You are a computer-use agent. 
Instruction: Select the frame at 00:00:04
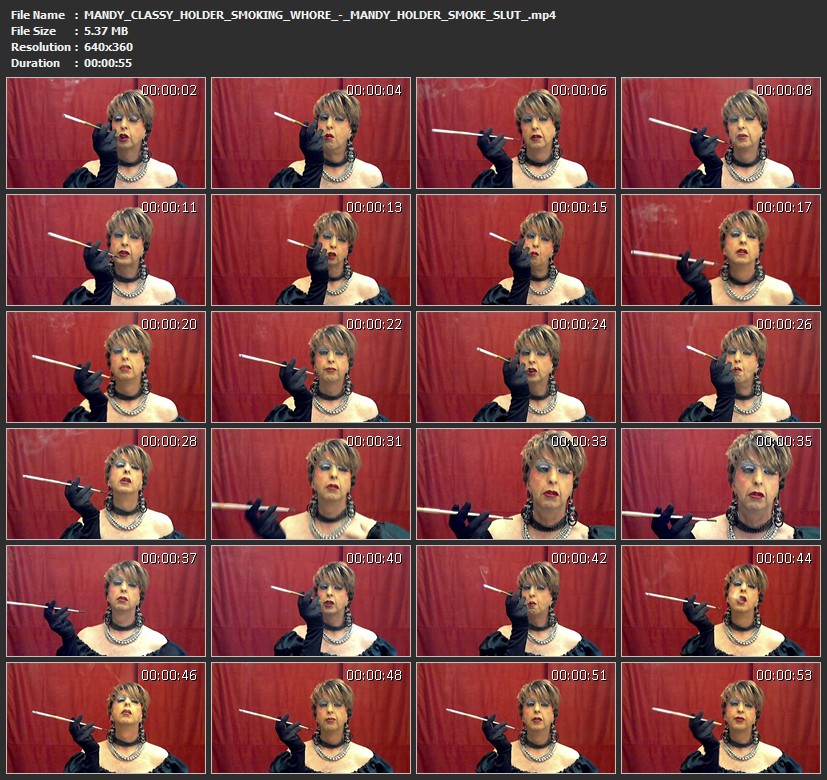point(310,133)
